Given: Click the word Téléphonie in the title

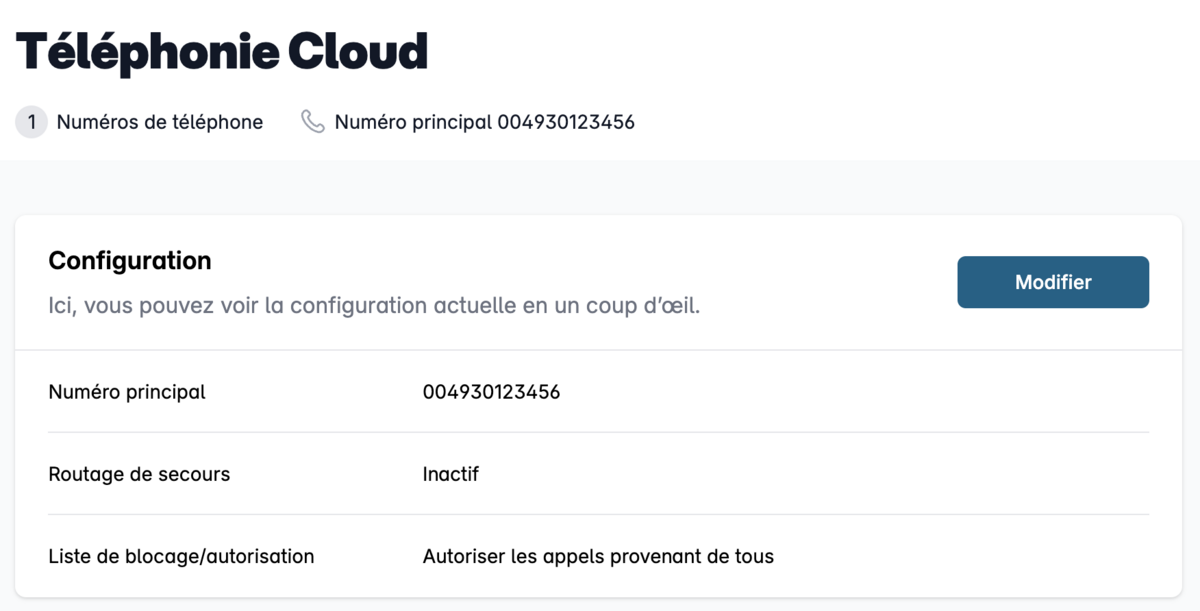Looking at the screenshot, I should point(148,52).
